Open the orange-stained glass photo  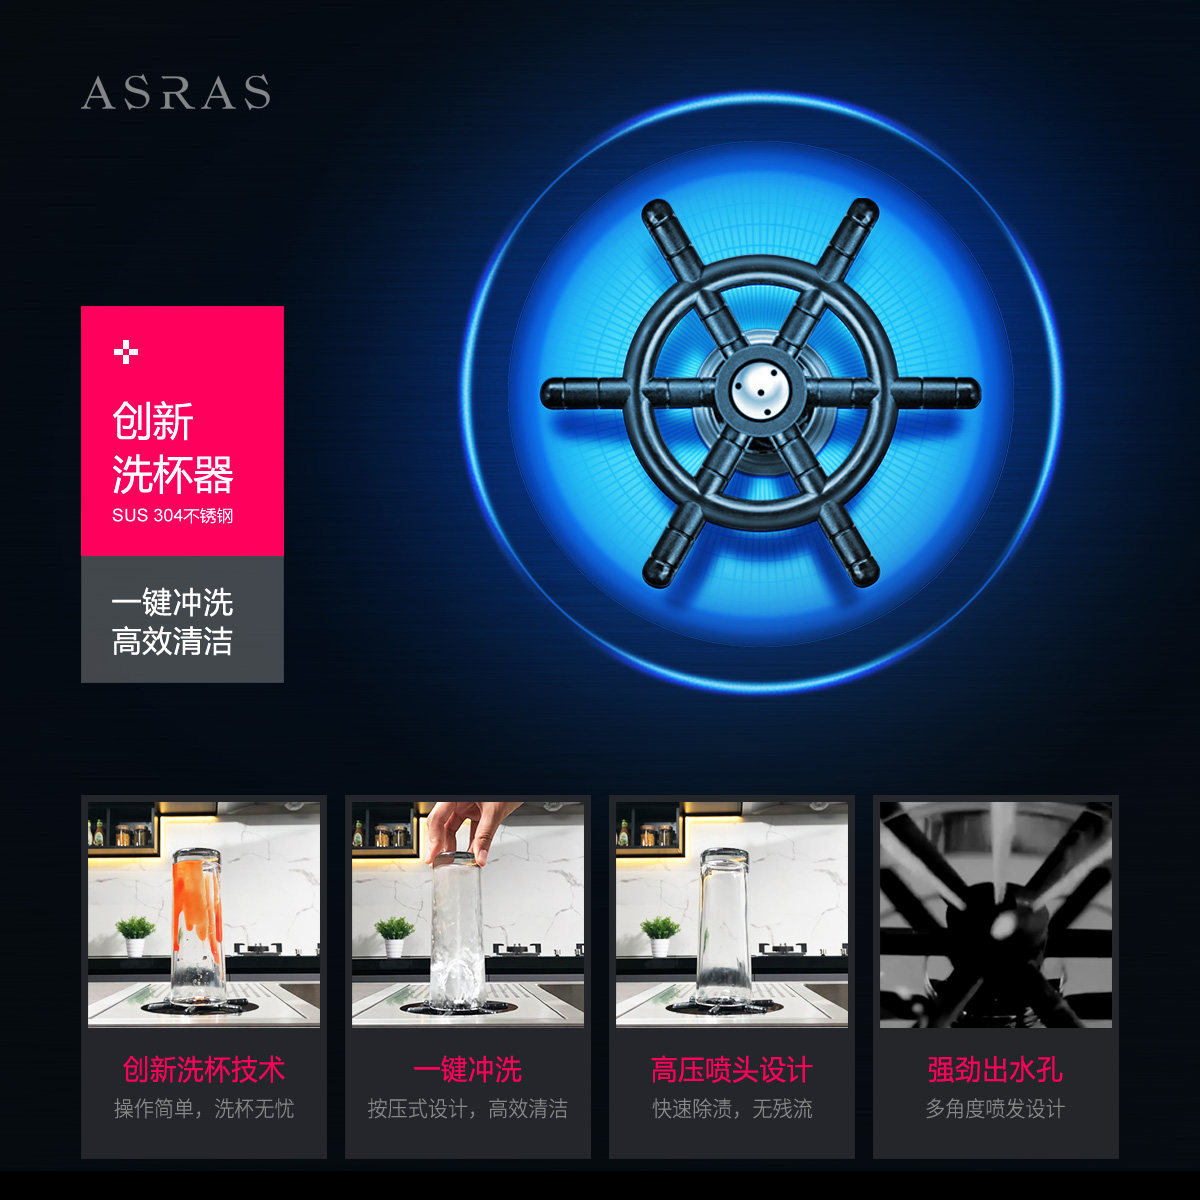[204, 914]
